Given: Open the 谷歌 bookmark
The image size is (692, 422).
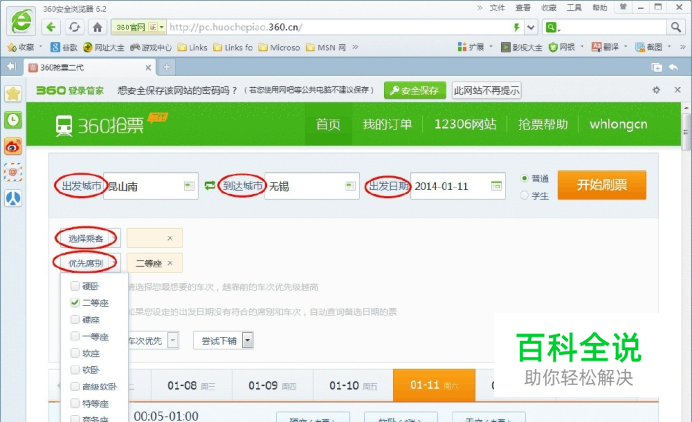Looking at the screenshot, I should [64, 47].
